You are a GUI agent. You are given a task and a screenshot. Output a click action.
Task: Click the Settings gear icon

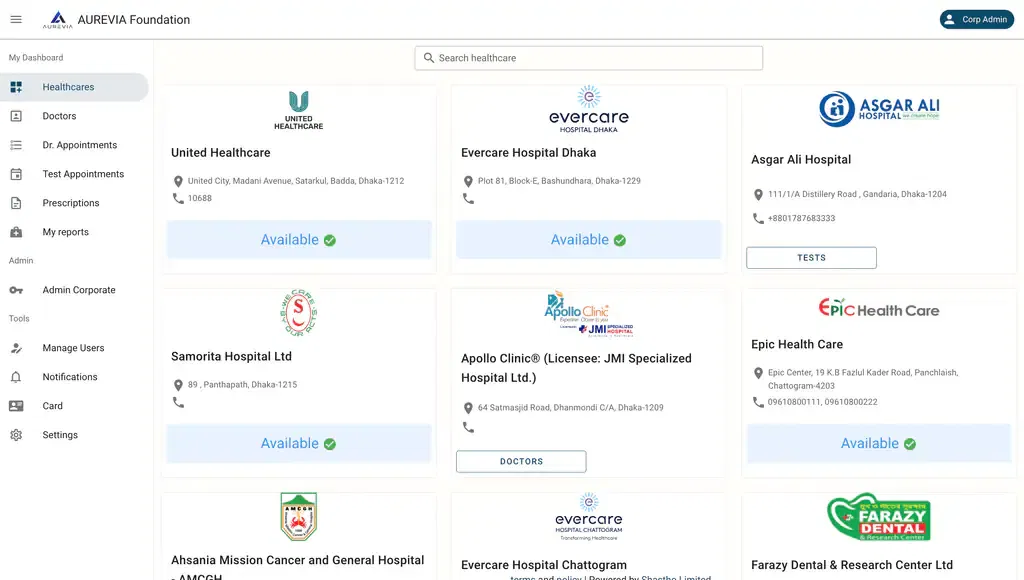(x=16, y=435)
